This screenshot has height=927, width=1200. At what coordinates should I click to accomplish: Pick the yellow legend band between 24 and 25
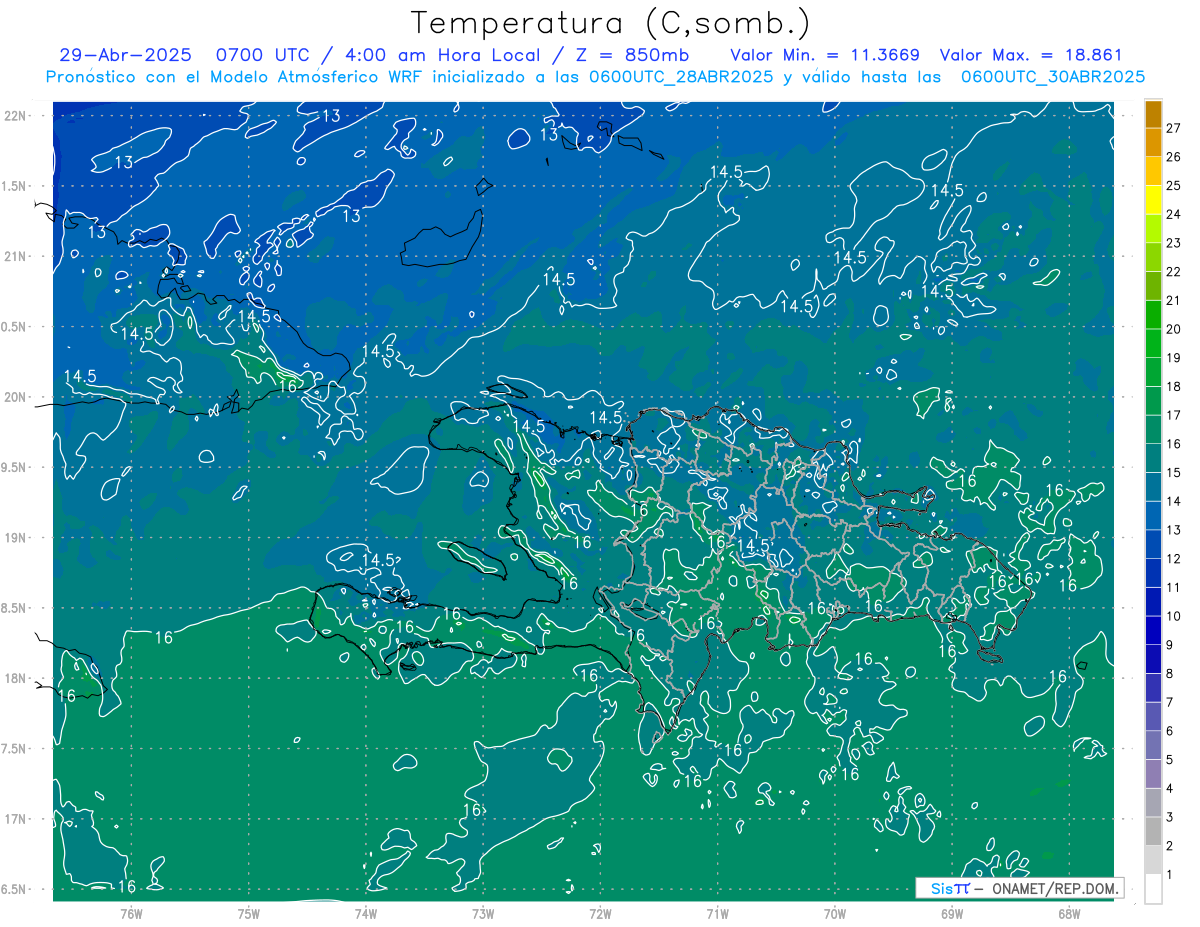[x=1153, y=200]
